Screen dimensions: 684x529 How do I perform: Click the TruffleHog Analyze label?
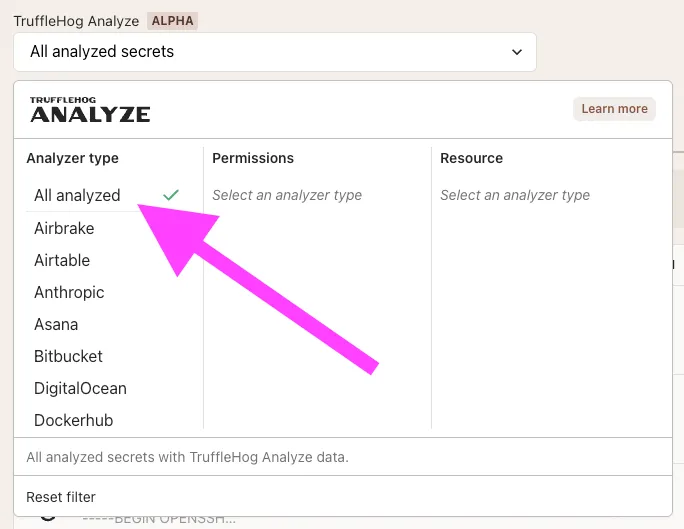[x=76, y=21]
